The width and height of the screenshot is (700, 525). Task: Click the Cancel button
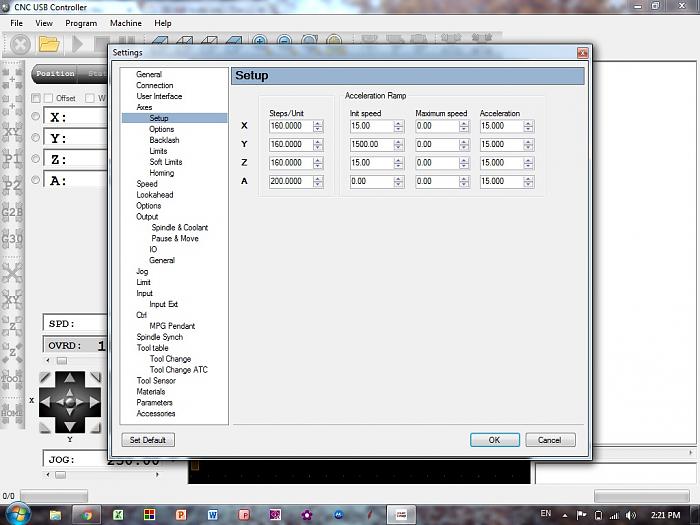(550, 440)
